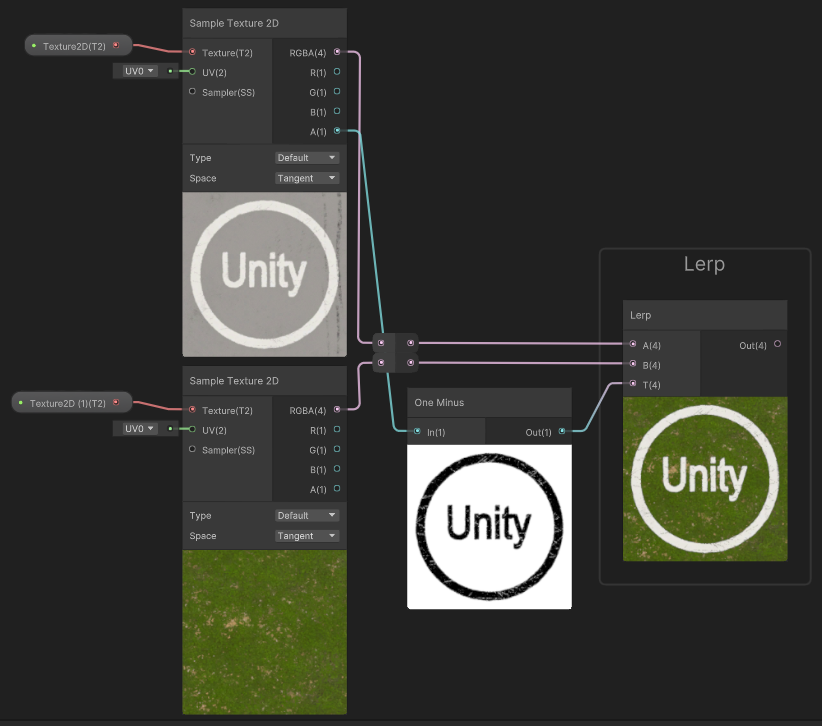This screenshot has height=726, width=822.
Task: Click the Out(1) port of One Minus node
Action: pyautogui.click(x=562, y=431)
